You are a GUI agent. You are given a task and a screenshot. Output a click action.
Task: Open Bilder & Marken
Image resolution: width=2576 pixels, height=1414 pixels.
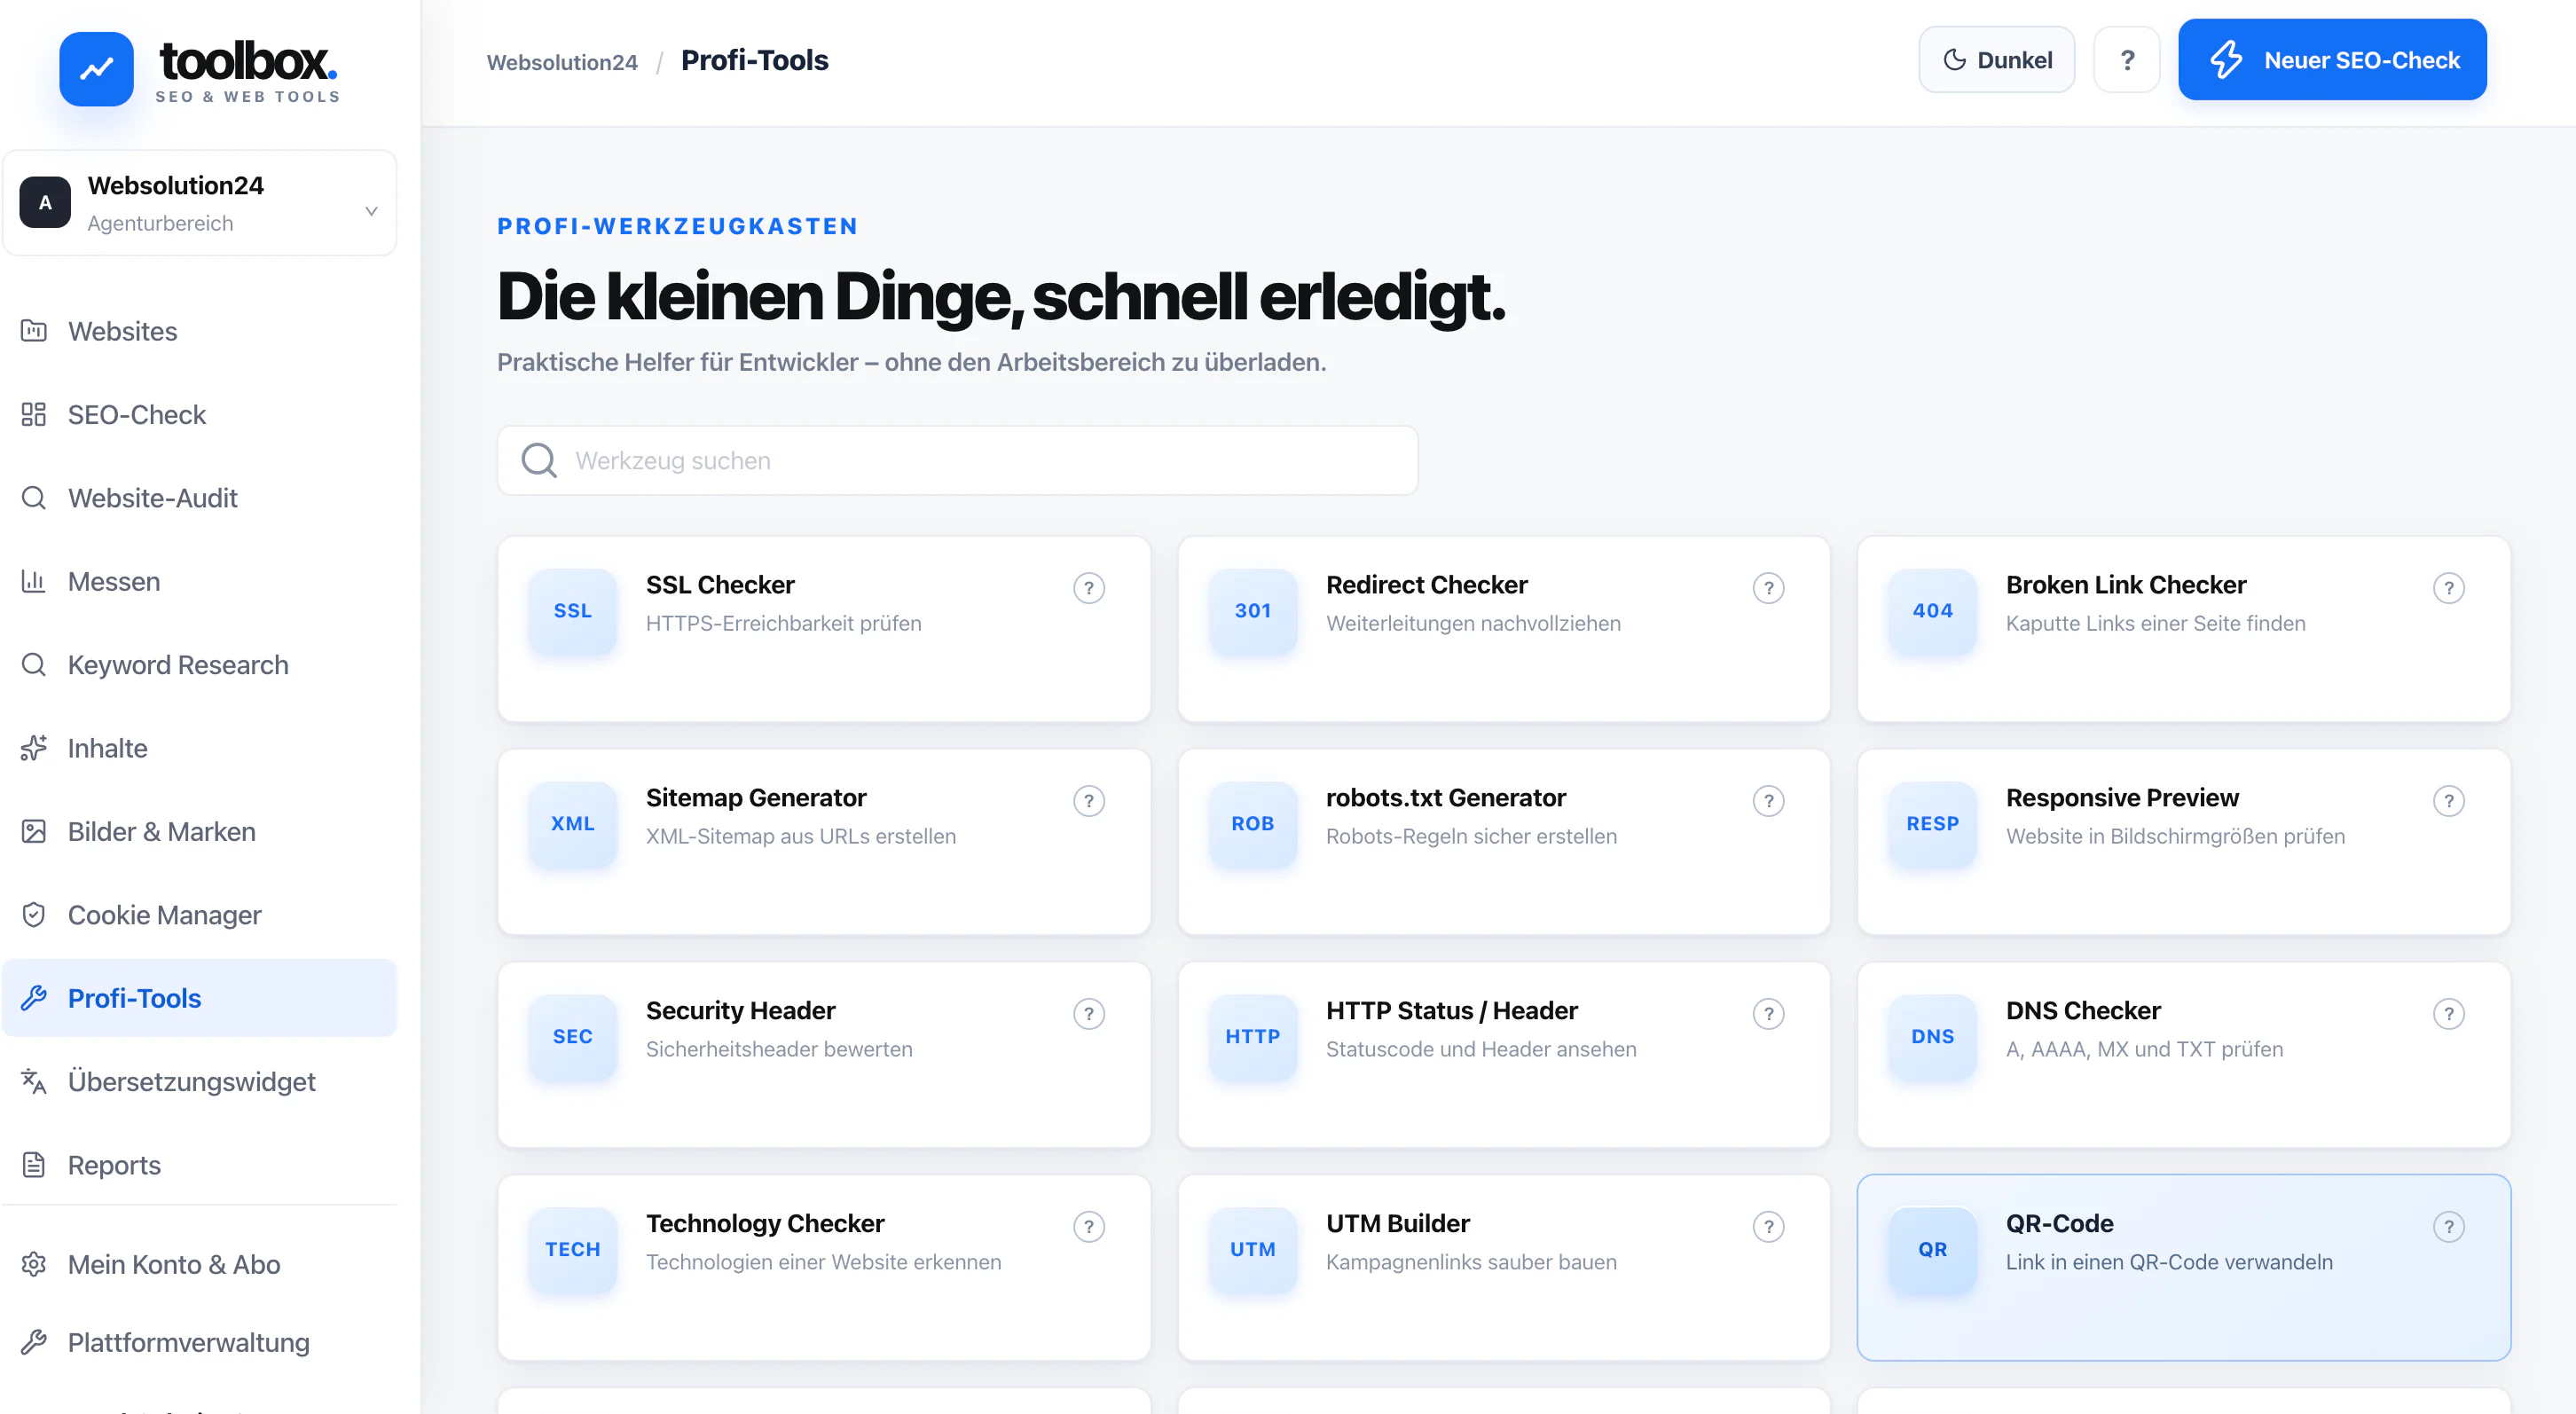(x=200, y=832)
